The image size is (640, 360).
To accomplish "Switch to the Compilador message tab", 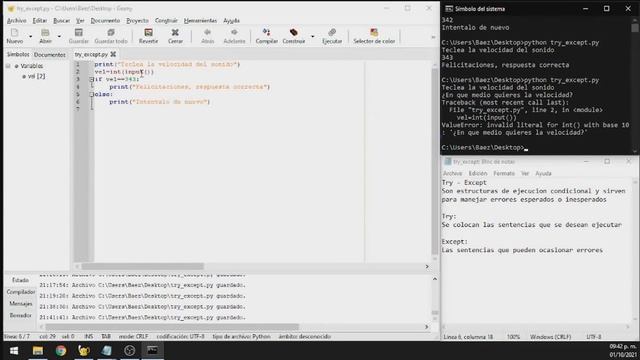I will (20, 292).
